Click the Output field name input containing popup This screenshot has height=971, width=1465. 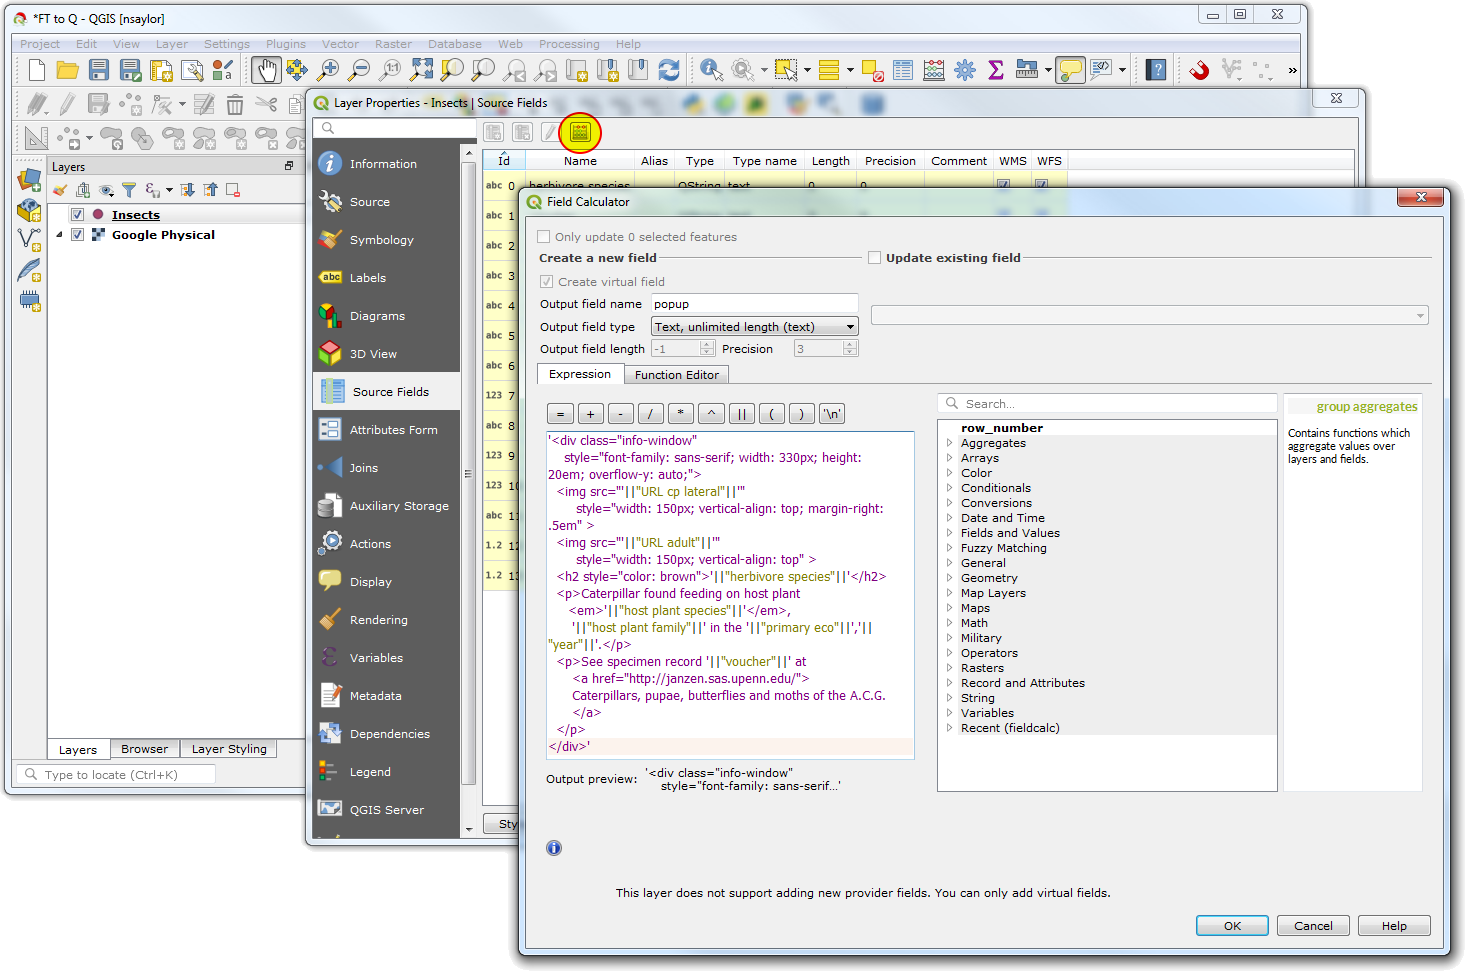[x=755, y=304]
